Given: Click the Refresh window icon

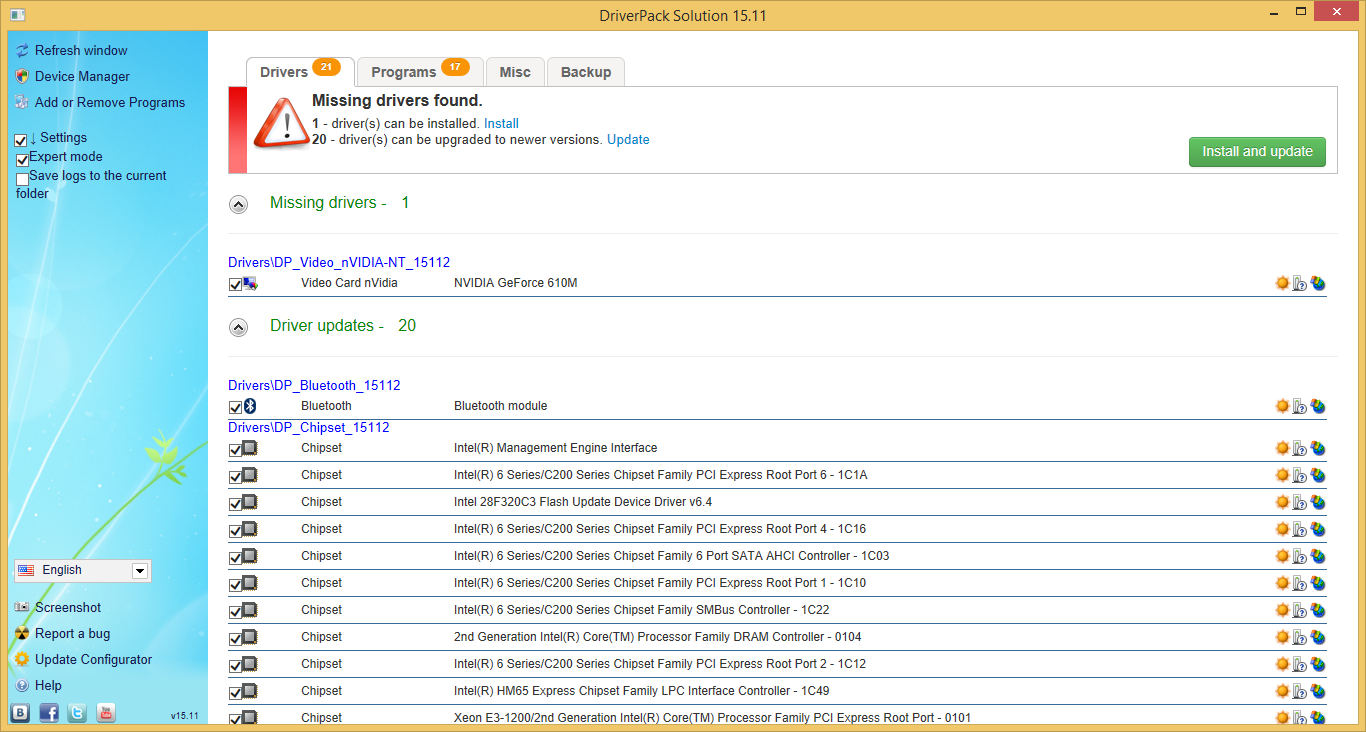Looking at the screenshot, I should (x=21, y=50).
